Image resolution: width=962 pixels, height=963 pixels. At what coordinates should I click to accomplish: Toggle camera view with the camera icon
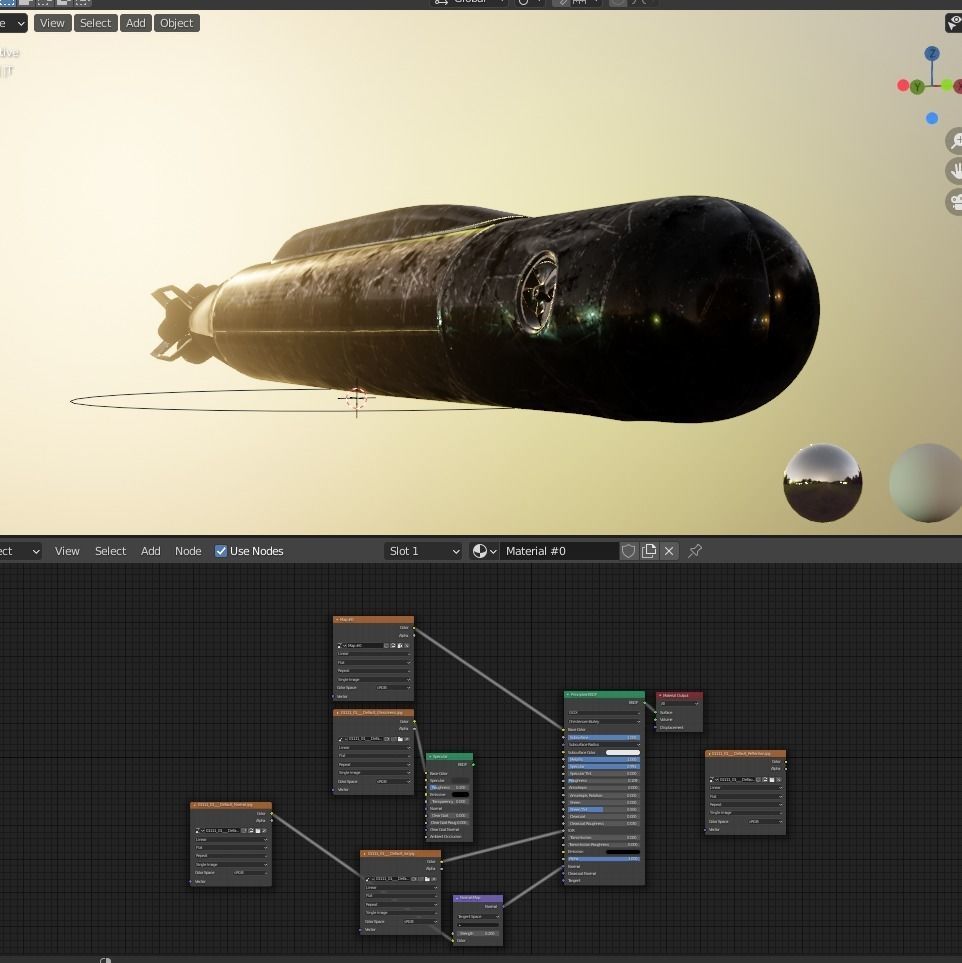(955, 202)
